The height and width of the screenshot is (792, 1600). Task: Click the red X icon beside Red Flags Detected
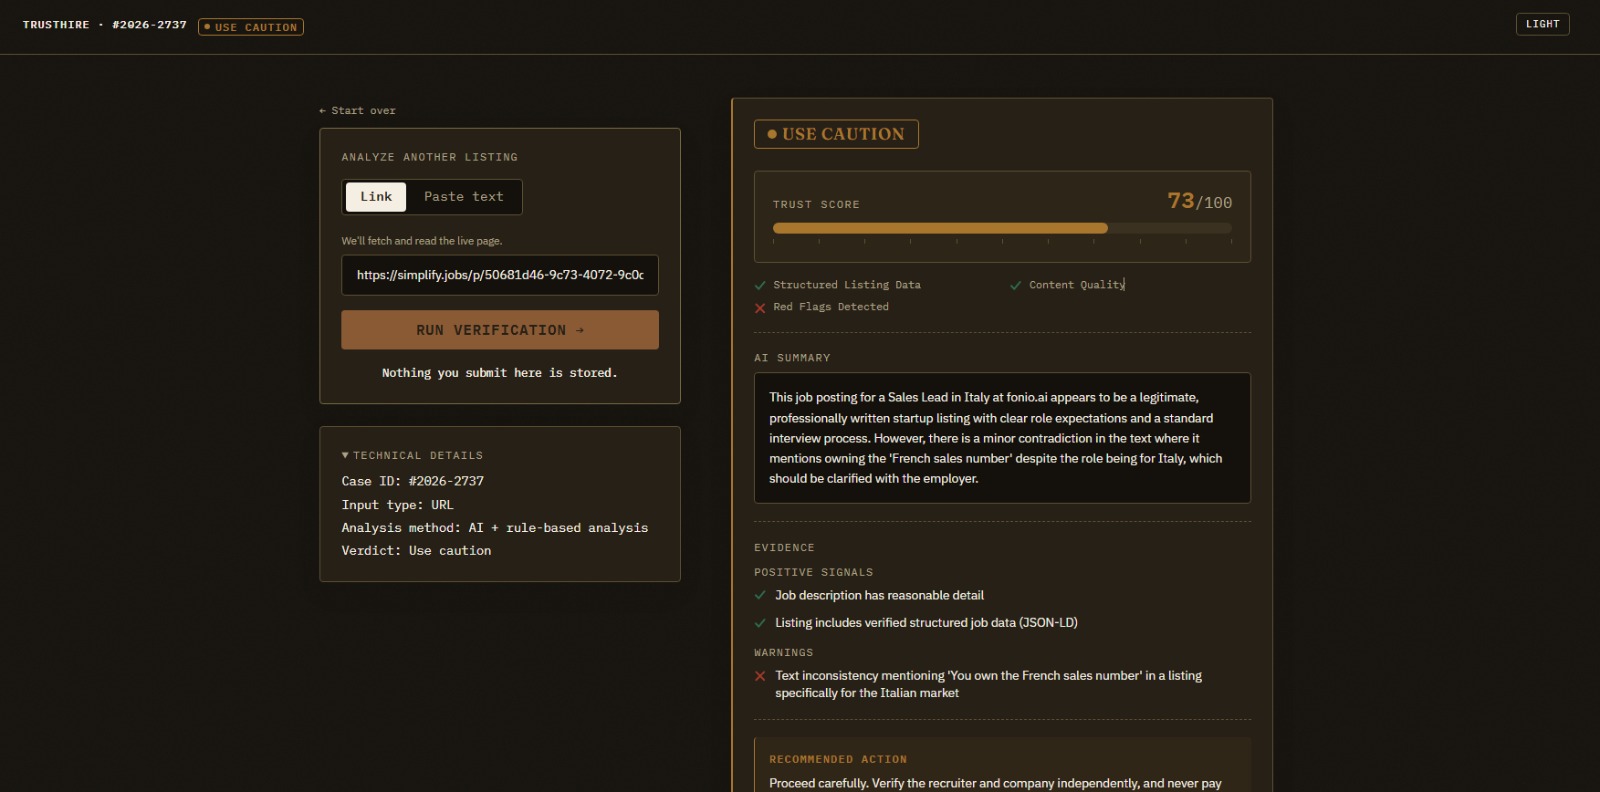click(760, 308)
